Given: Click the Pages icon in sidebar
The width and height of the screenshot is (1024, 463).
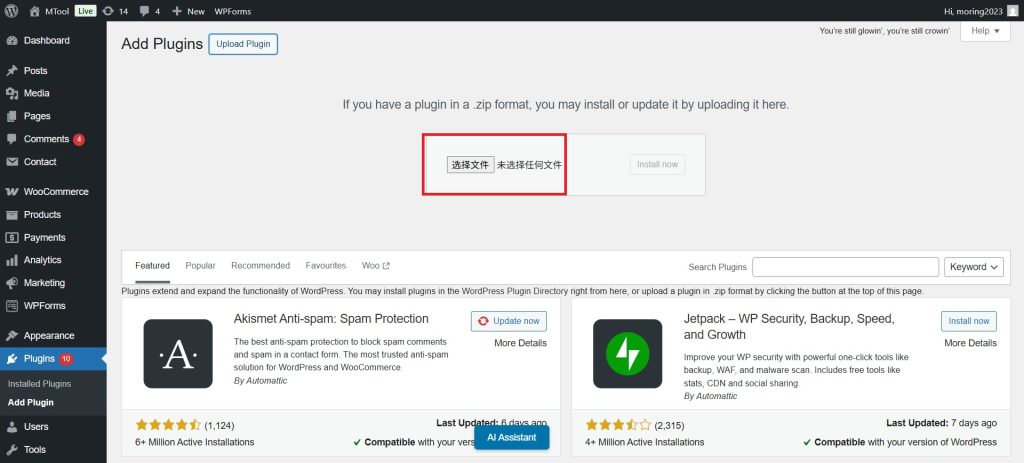Looking at the screenshot, I should (12, 116).
